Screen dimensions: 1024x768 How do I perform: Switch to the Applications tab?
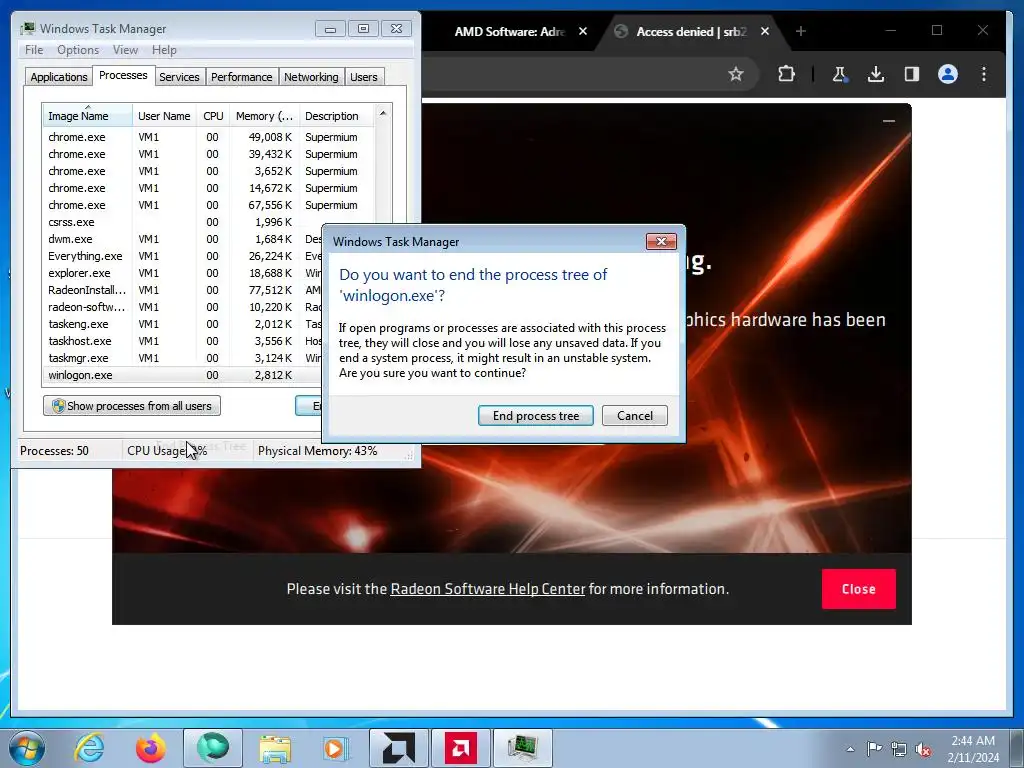(x=59, y=77)
